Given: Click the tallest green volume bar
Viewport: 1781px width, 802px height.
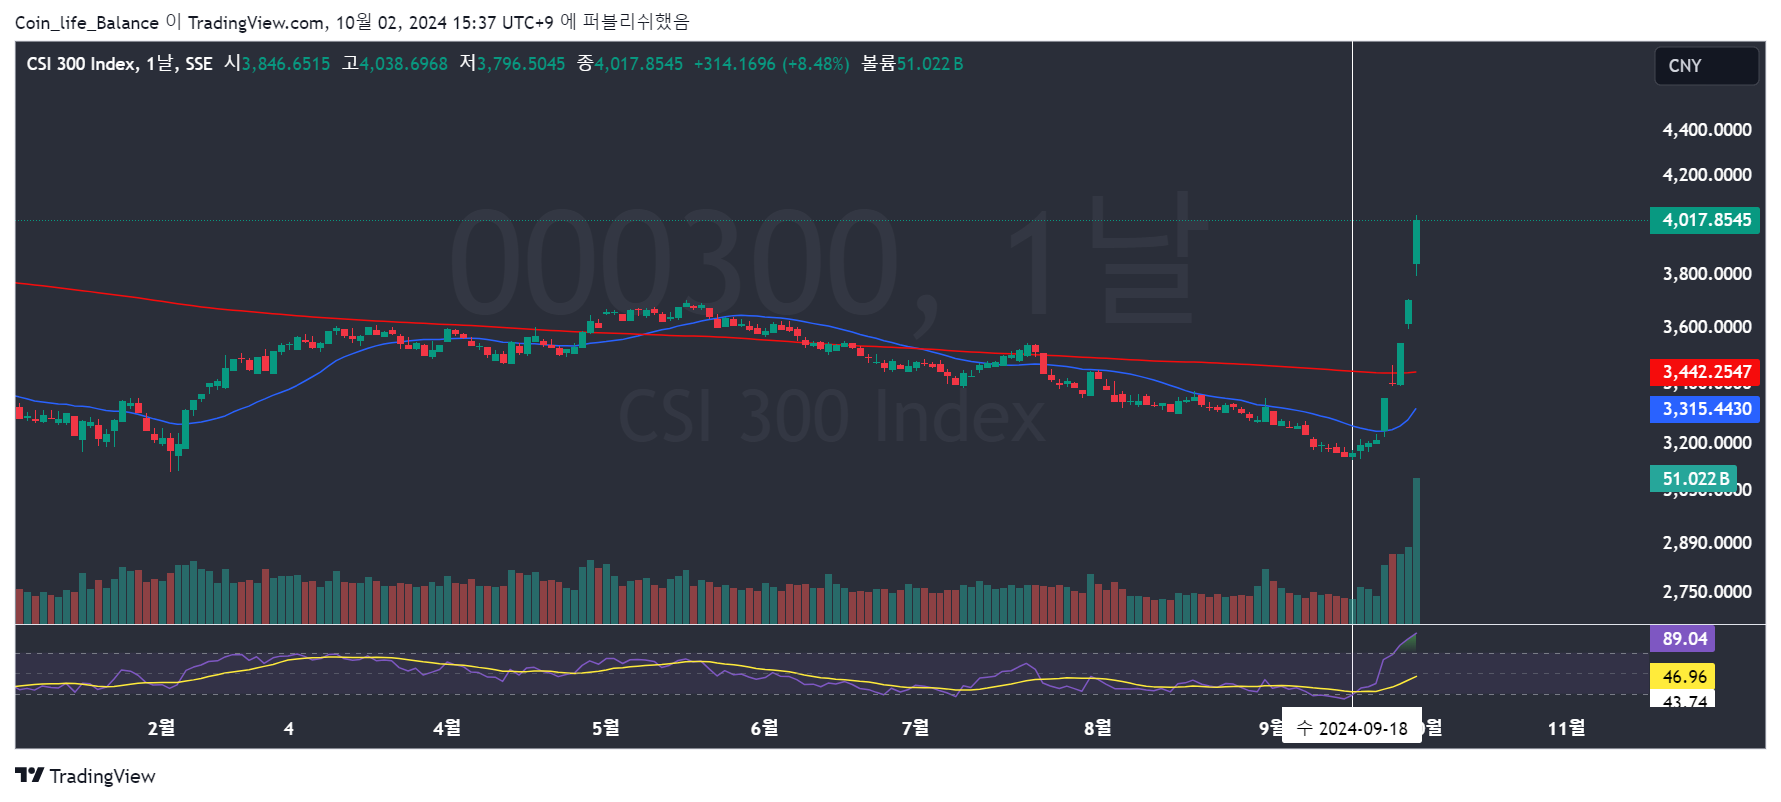Looking at the screenshot, I should pyautogui.click(x=1416, y=550).
